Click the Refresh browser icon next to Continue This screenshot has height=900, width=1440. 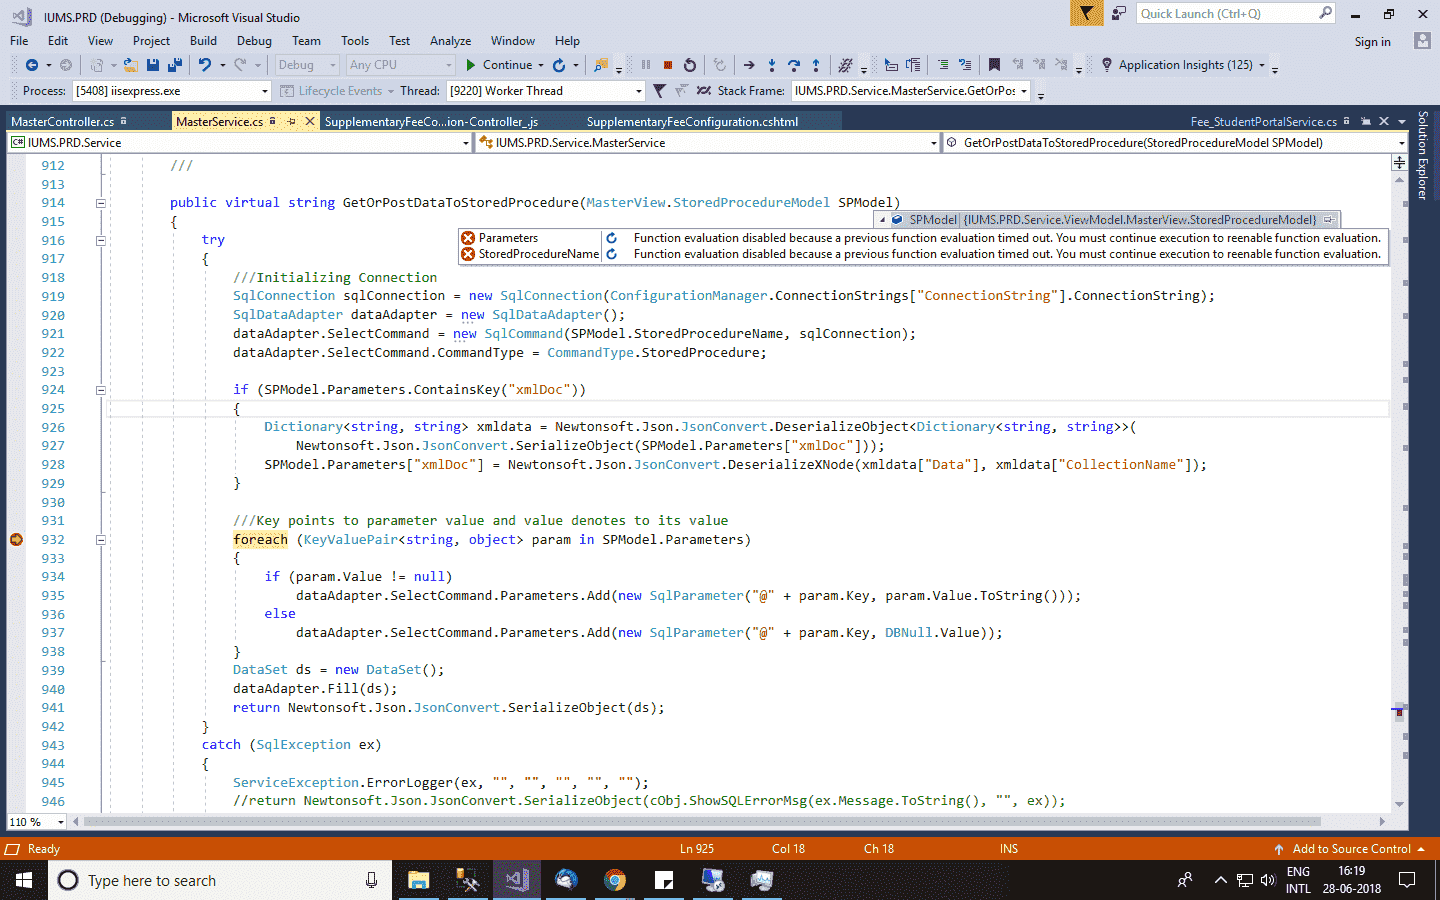560,65
